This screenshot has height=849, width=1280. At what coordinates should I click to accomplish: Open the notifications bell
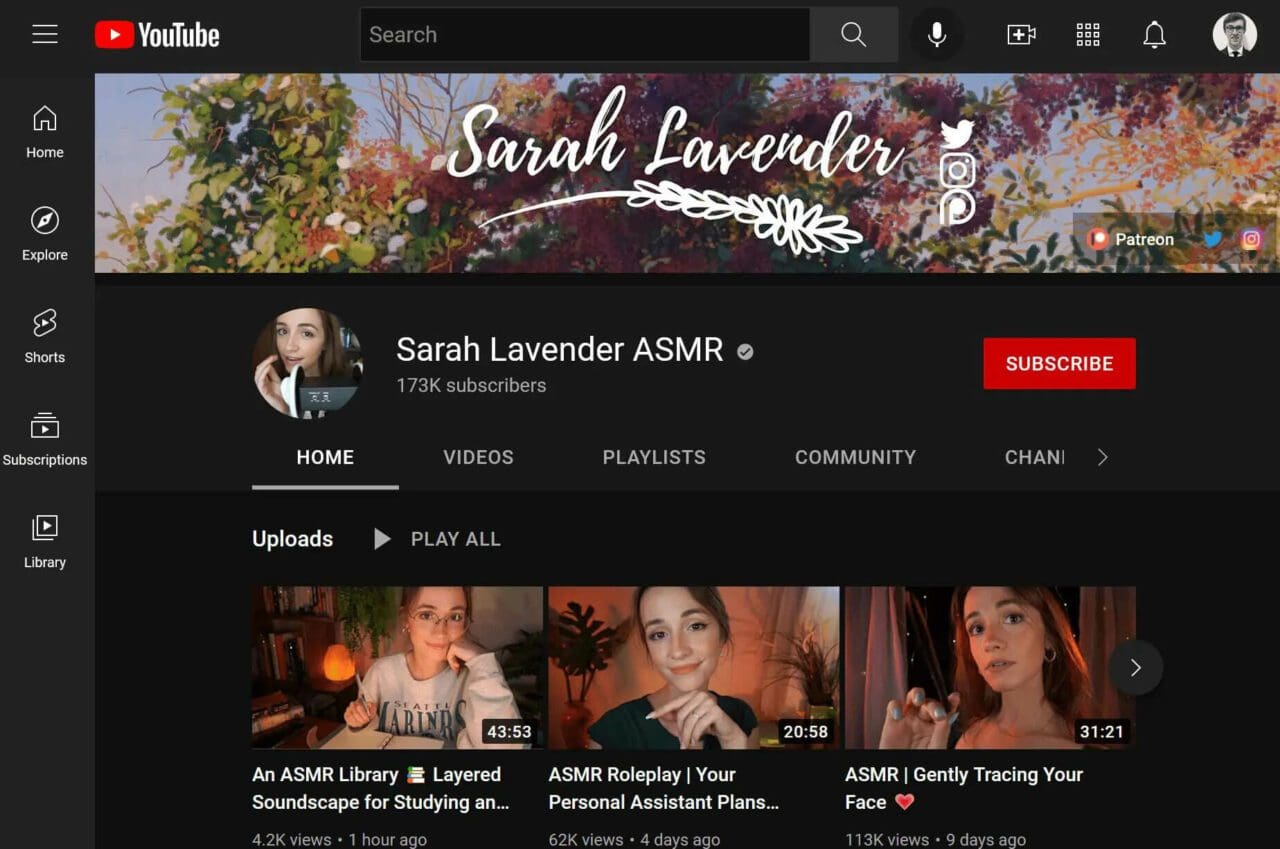click(1154, 35)
